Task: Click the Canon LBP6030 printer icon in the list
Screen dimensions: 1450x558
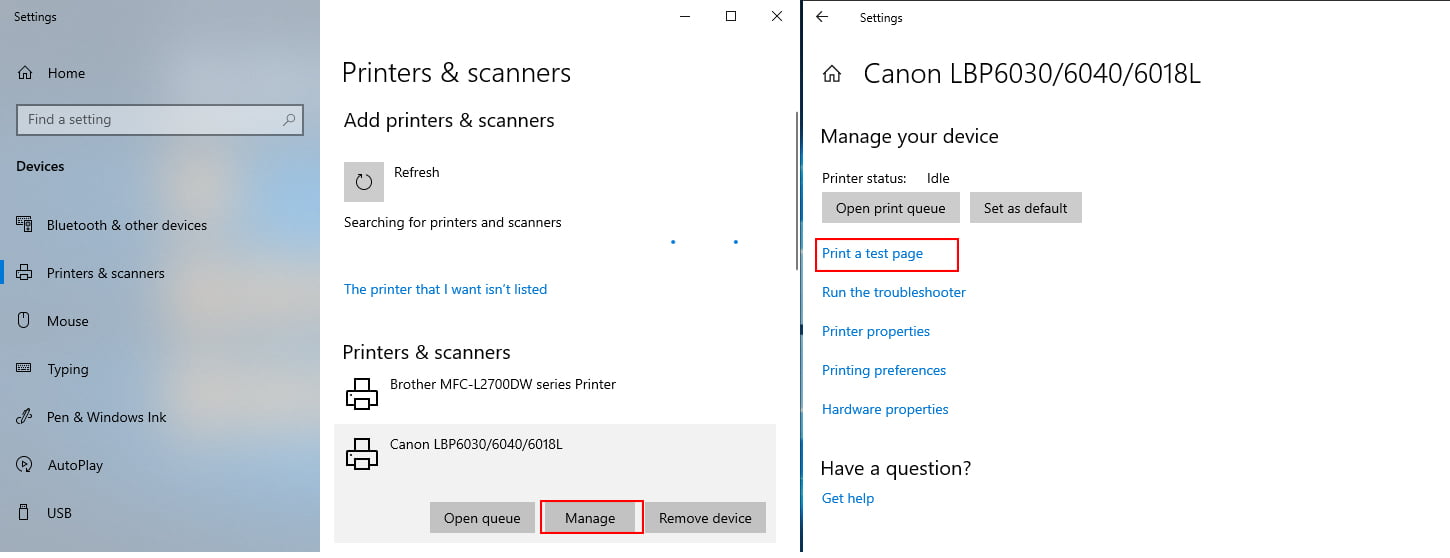Action: (x=362, y=454)
